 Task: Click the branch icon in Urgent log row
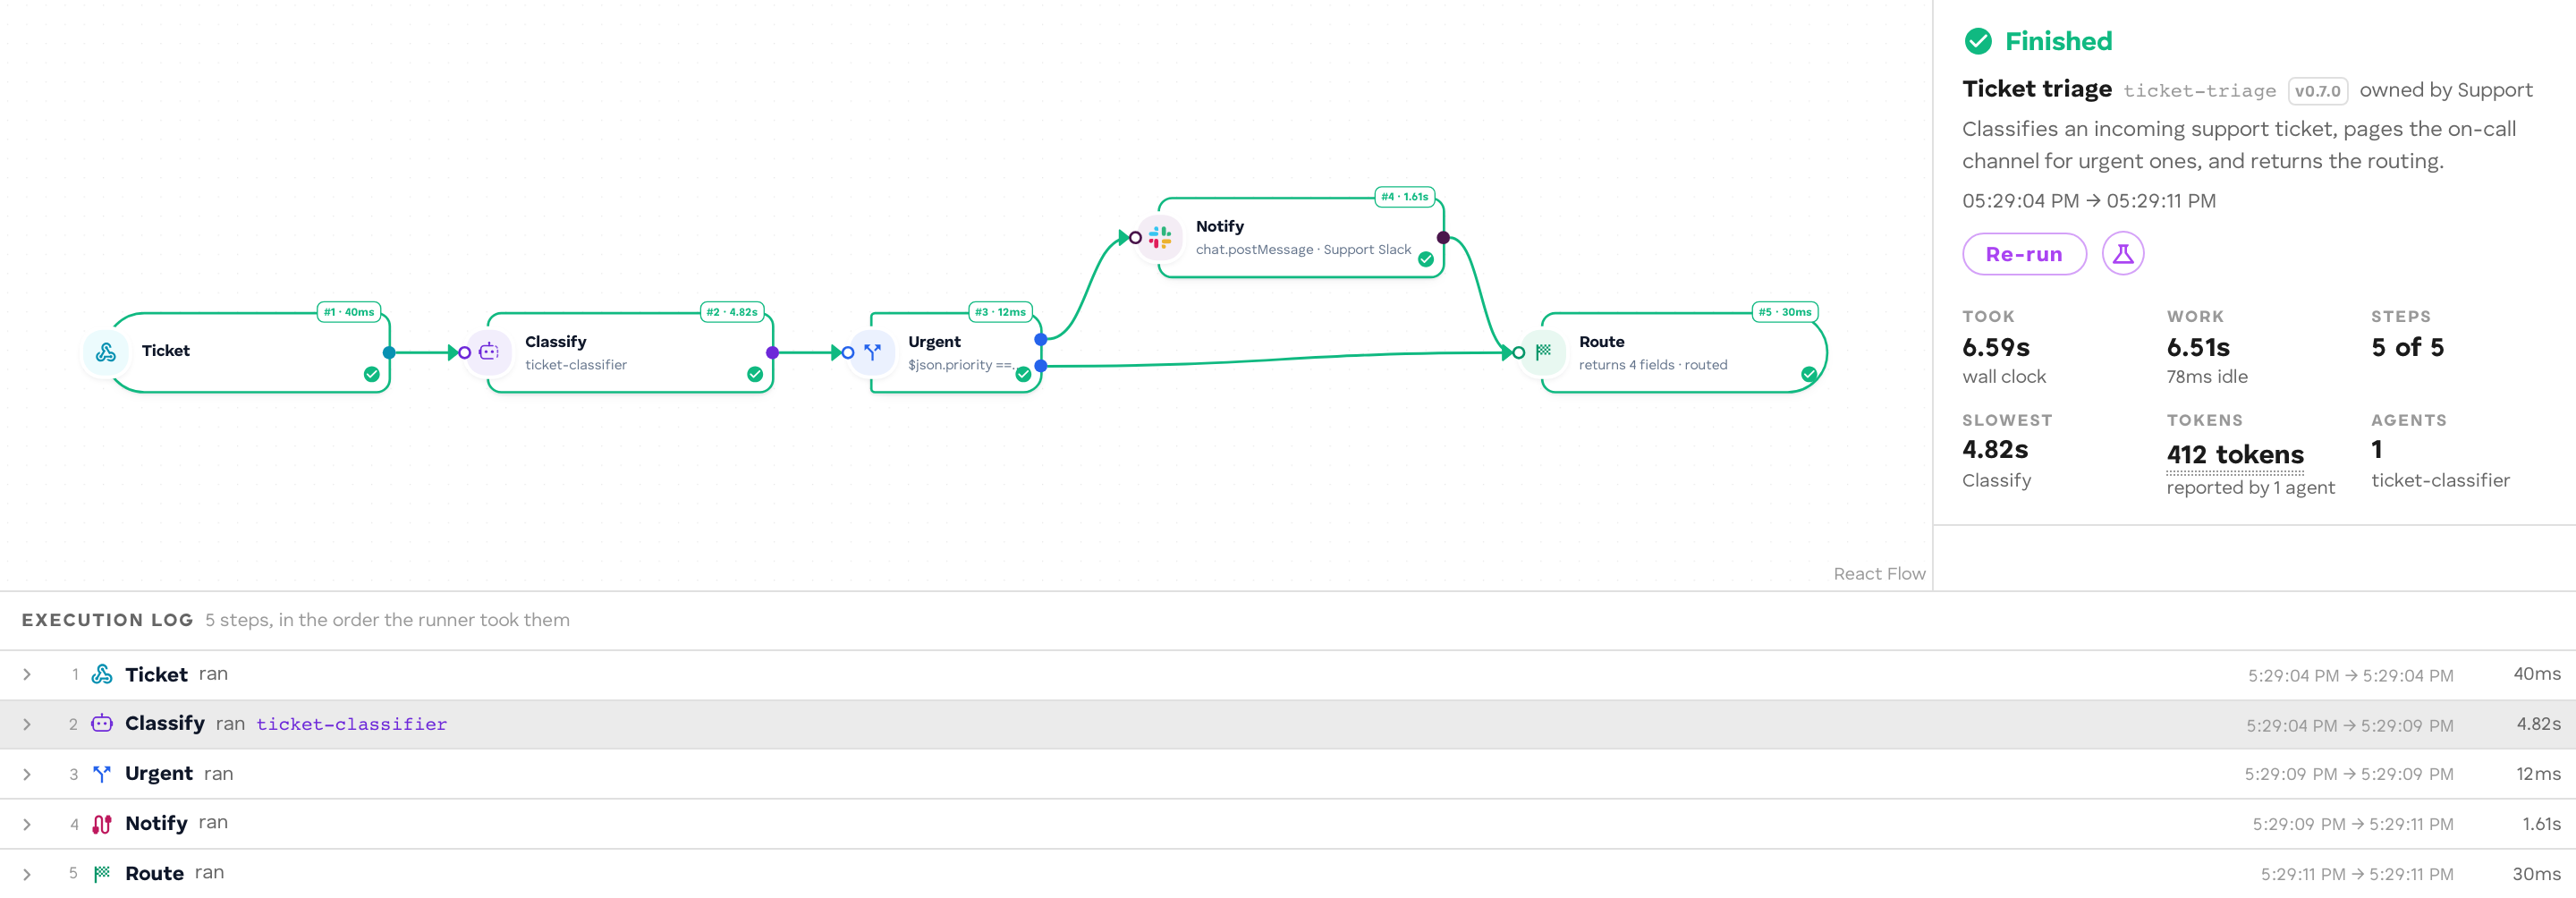pos(102,773)
